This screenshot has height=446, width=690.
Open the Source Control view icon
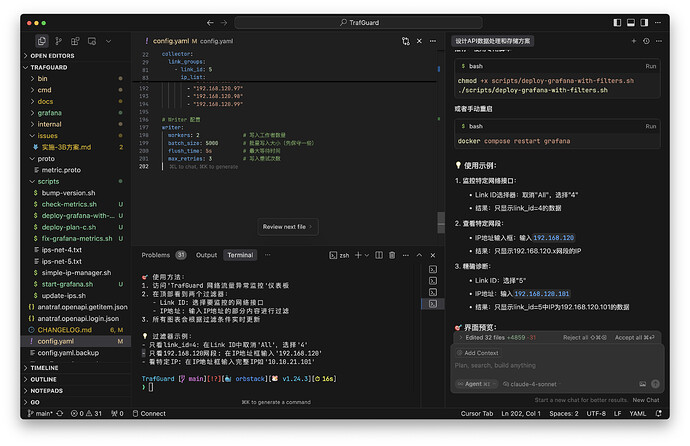click(59, 41)
